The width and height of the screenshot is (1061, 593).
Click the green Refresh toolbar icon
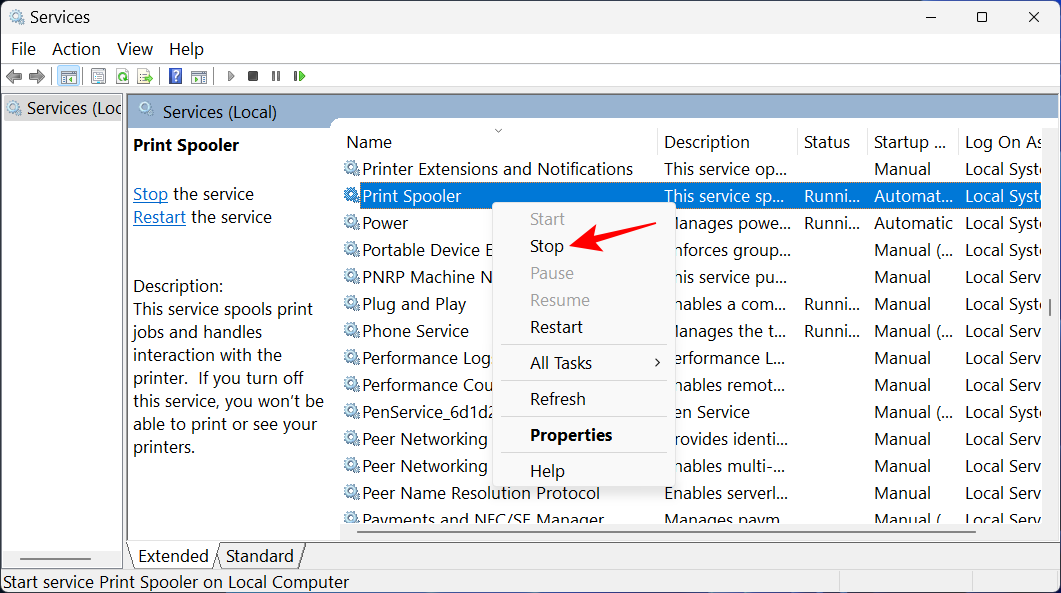(122, 76)
